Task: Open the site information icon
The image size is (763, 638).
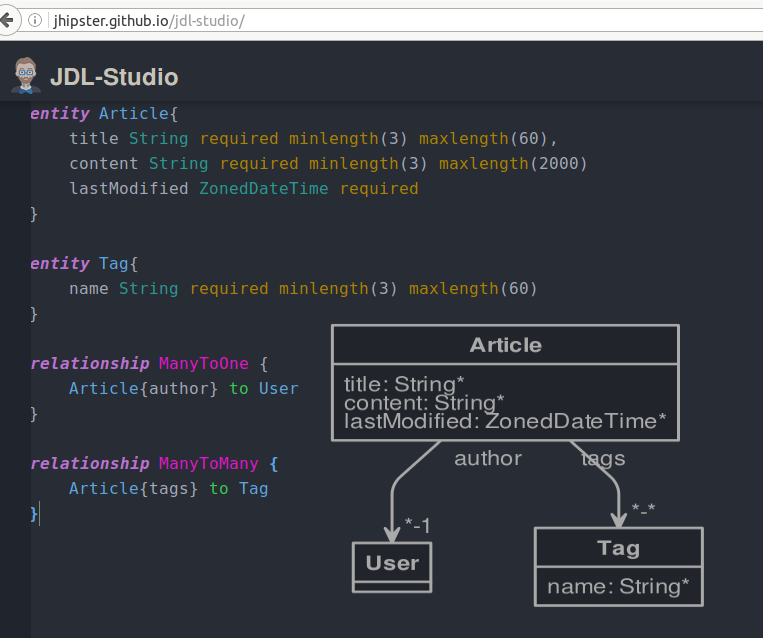Action: pyautogui.click(x=35, y=20)
